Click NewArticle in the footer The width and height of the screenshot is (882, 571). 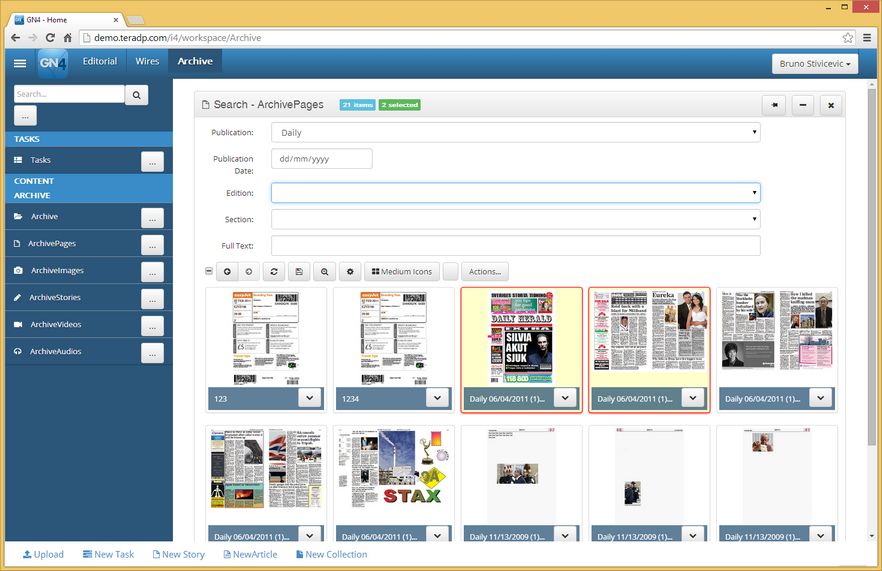pyautogui.click(x=250, y=554)
